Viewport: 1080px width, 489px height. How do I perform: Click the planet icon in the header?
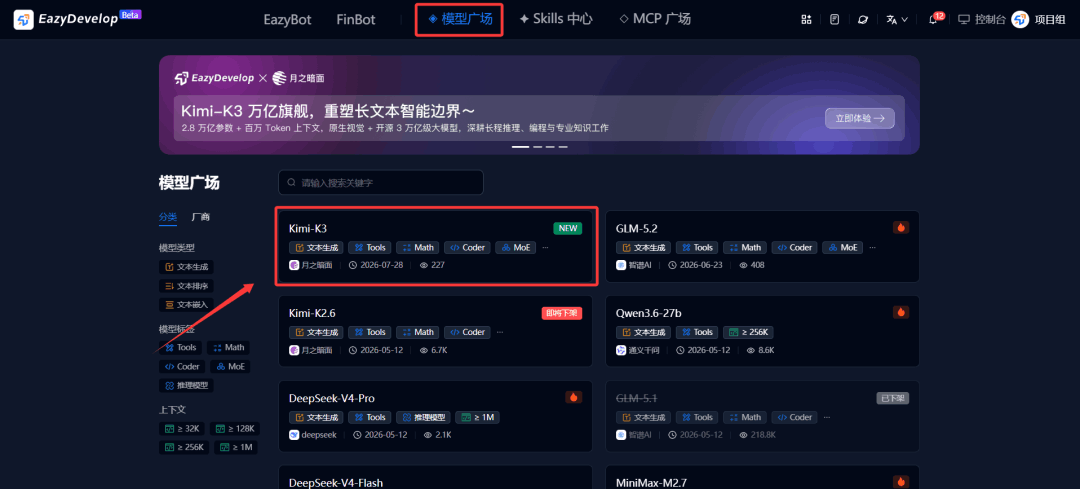coord(862,19)
